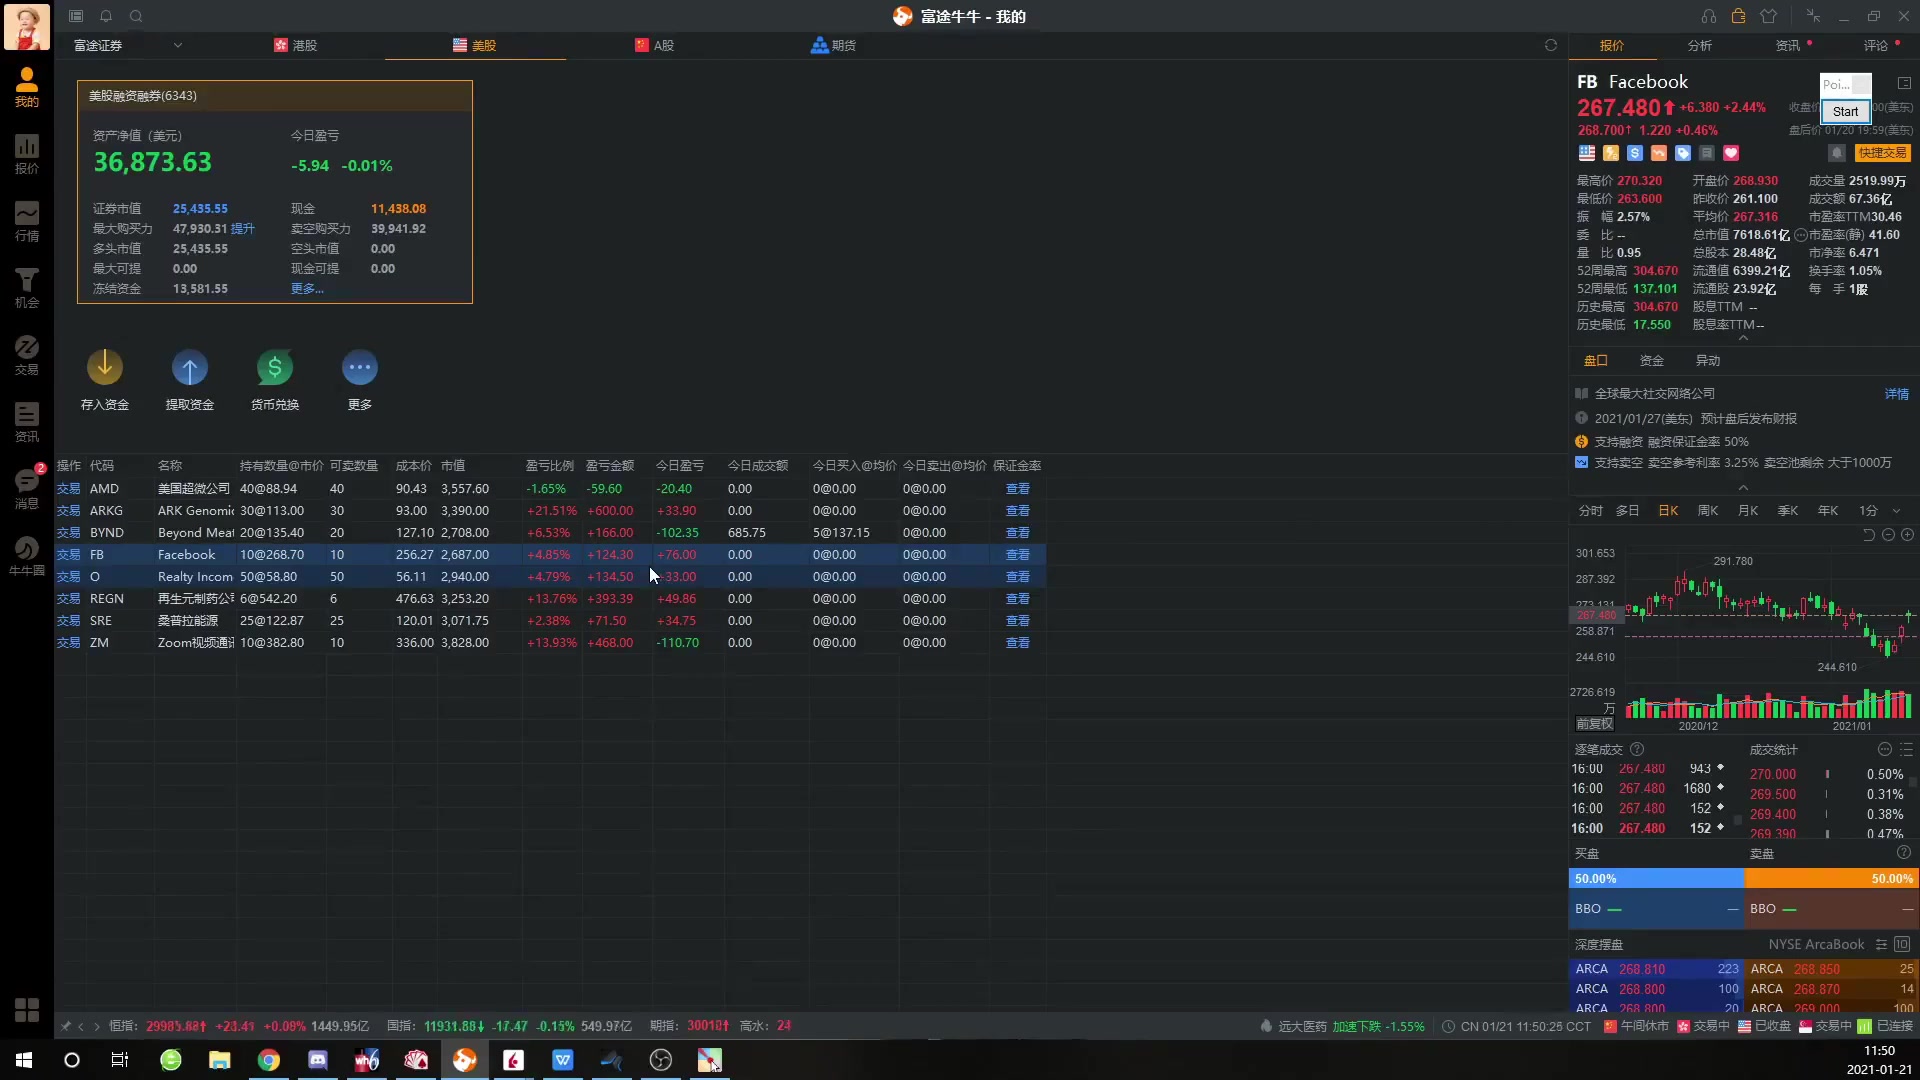1920x1080 pixels.
Task: Expand the 1分 interval dropdown arrow
Action: [x=1896, y=511]
